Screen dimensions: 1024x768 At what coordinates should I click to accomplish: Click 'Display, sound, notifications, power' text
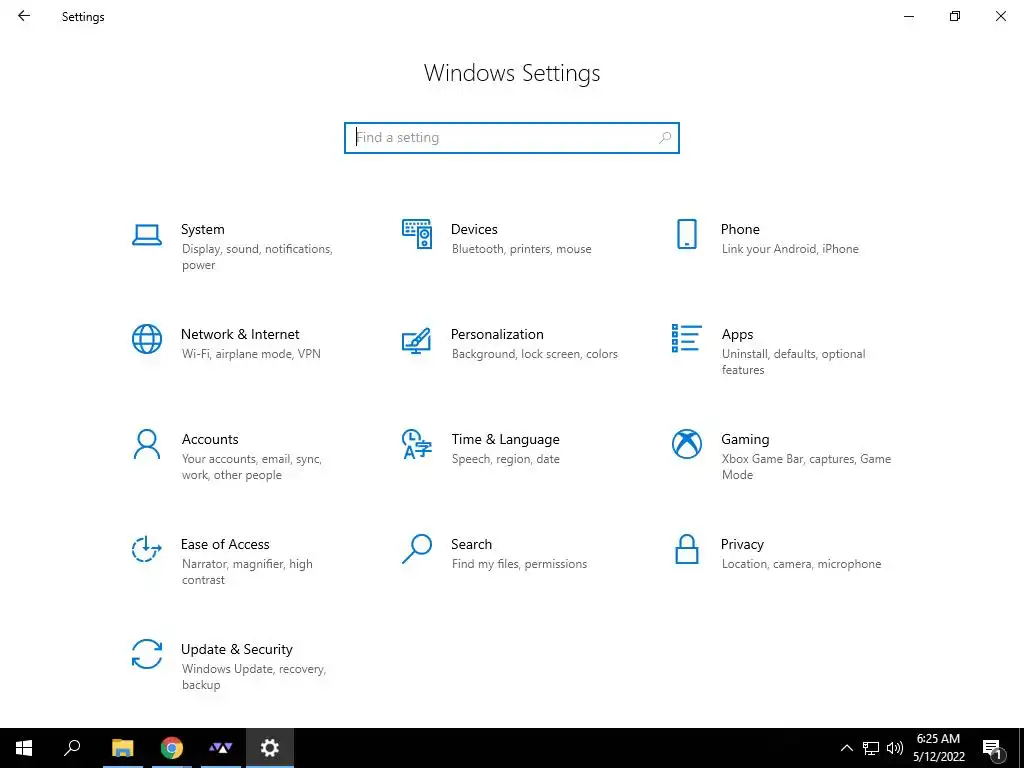257,257
